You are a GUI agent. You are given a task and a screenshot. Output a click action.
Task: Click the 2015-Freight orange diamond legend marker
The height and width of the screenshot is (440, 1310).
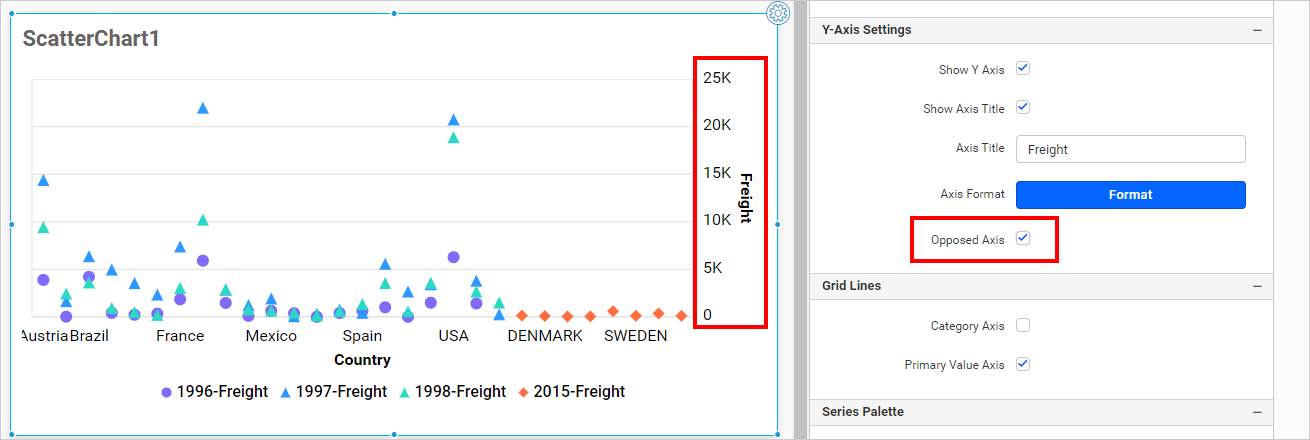pos(523,392)
